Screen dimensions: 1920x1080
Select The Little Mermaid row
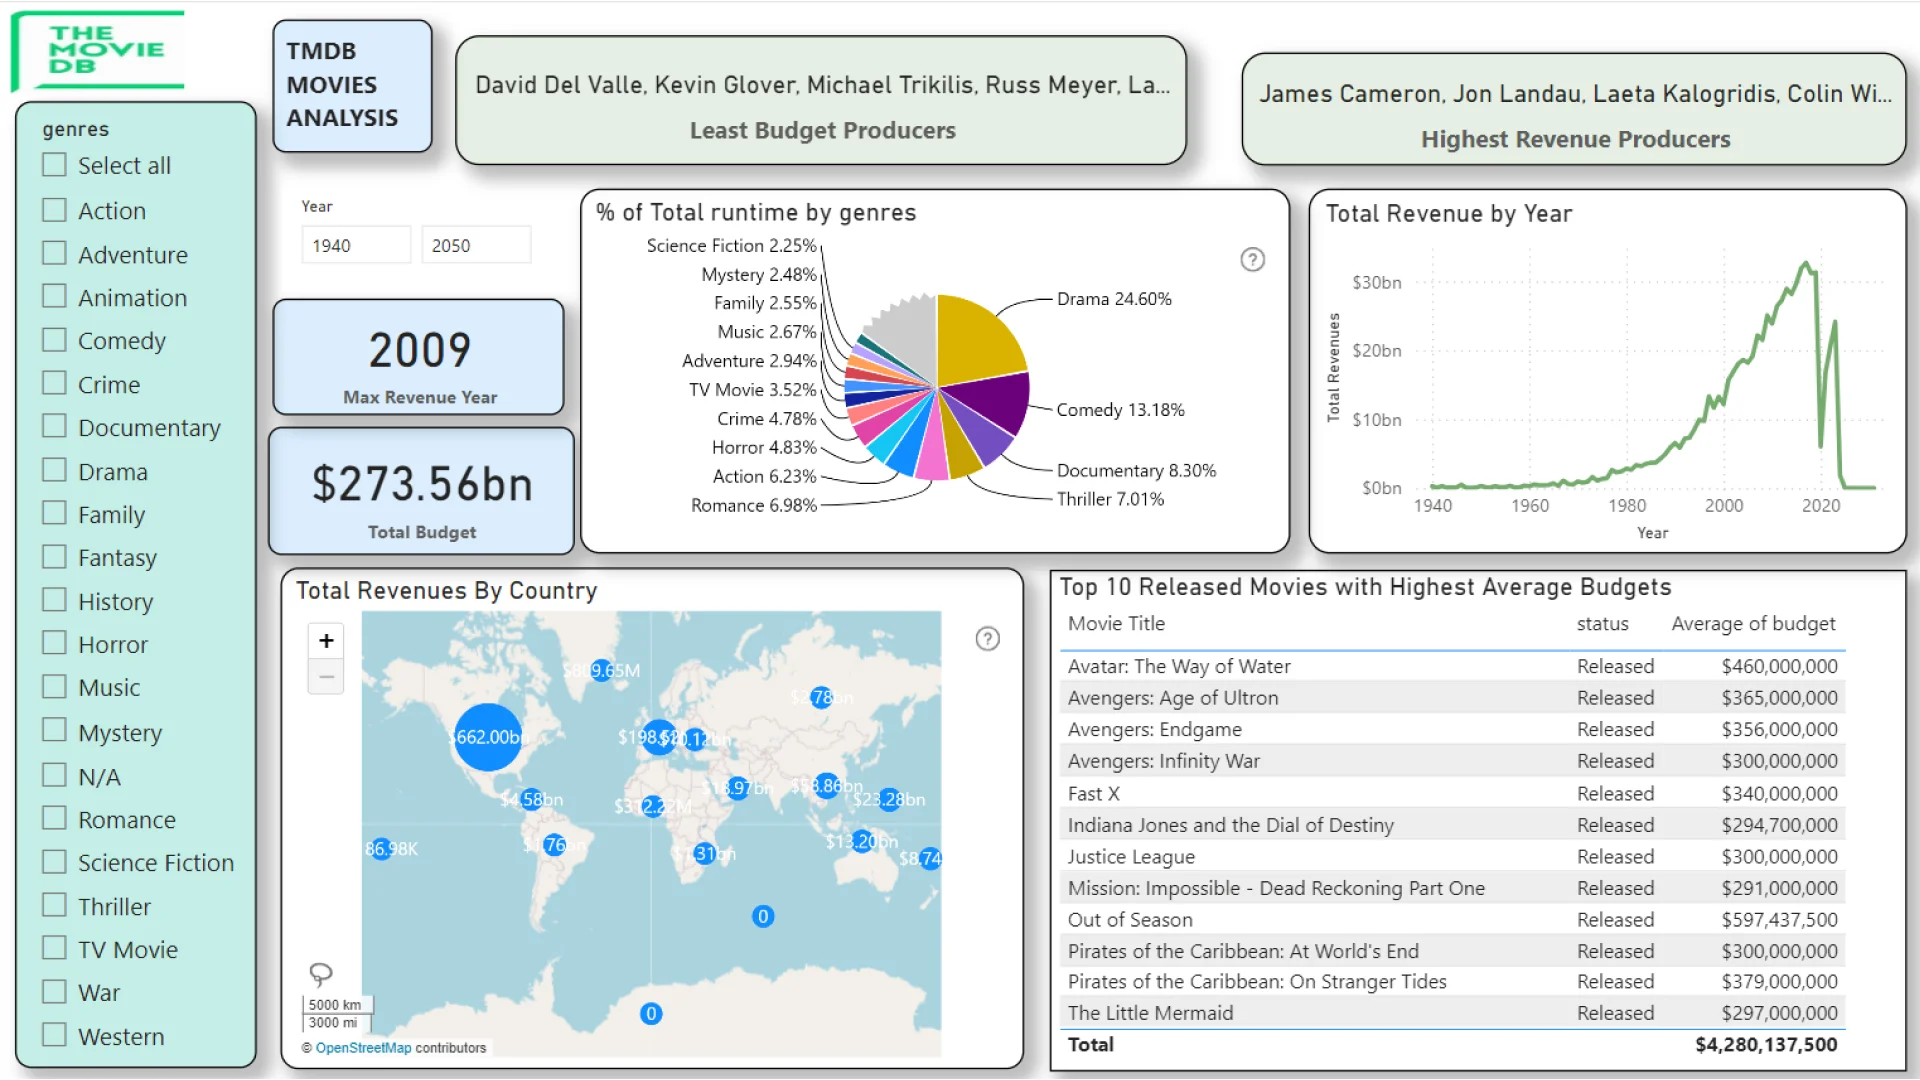coord(1452,1013)
